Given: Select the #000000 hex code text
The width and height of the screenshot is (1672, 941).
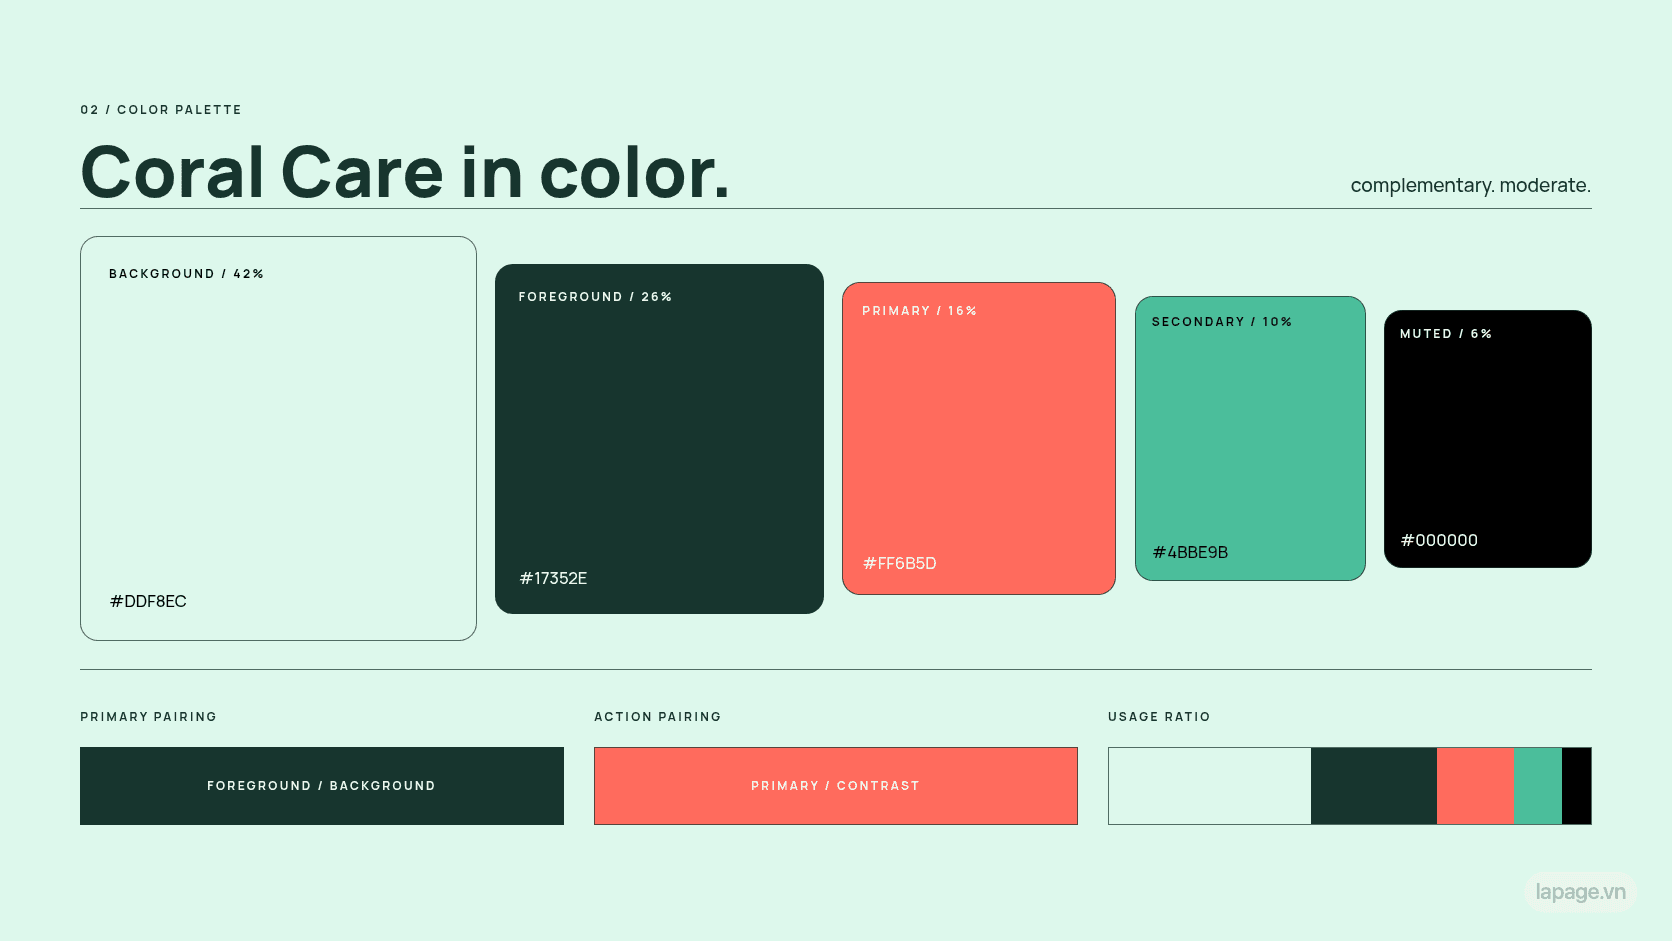Looking at the screenshot, I should 1439,540.
